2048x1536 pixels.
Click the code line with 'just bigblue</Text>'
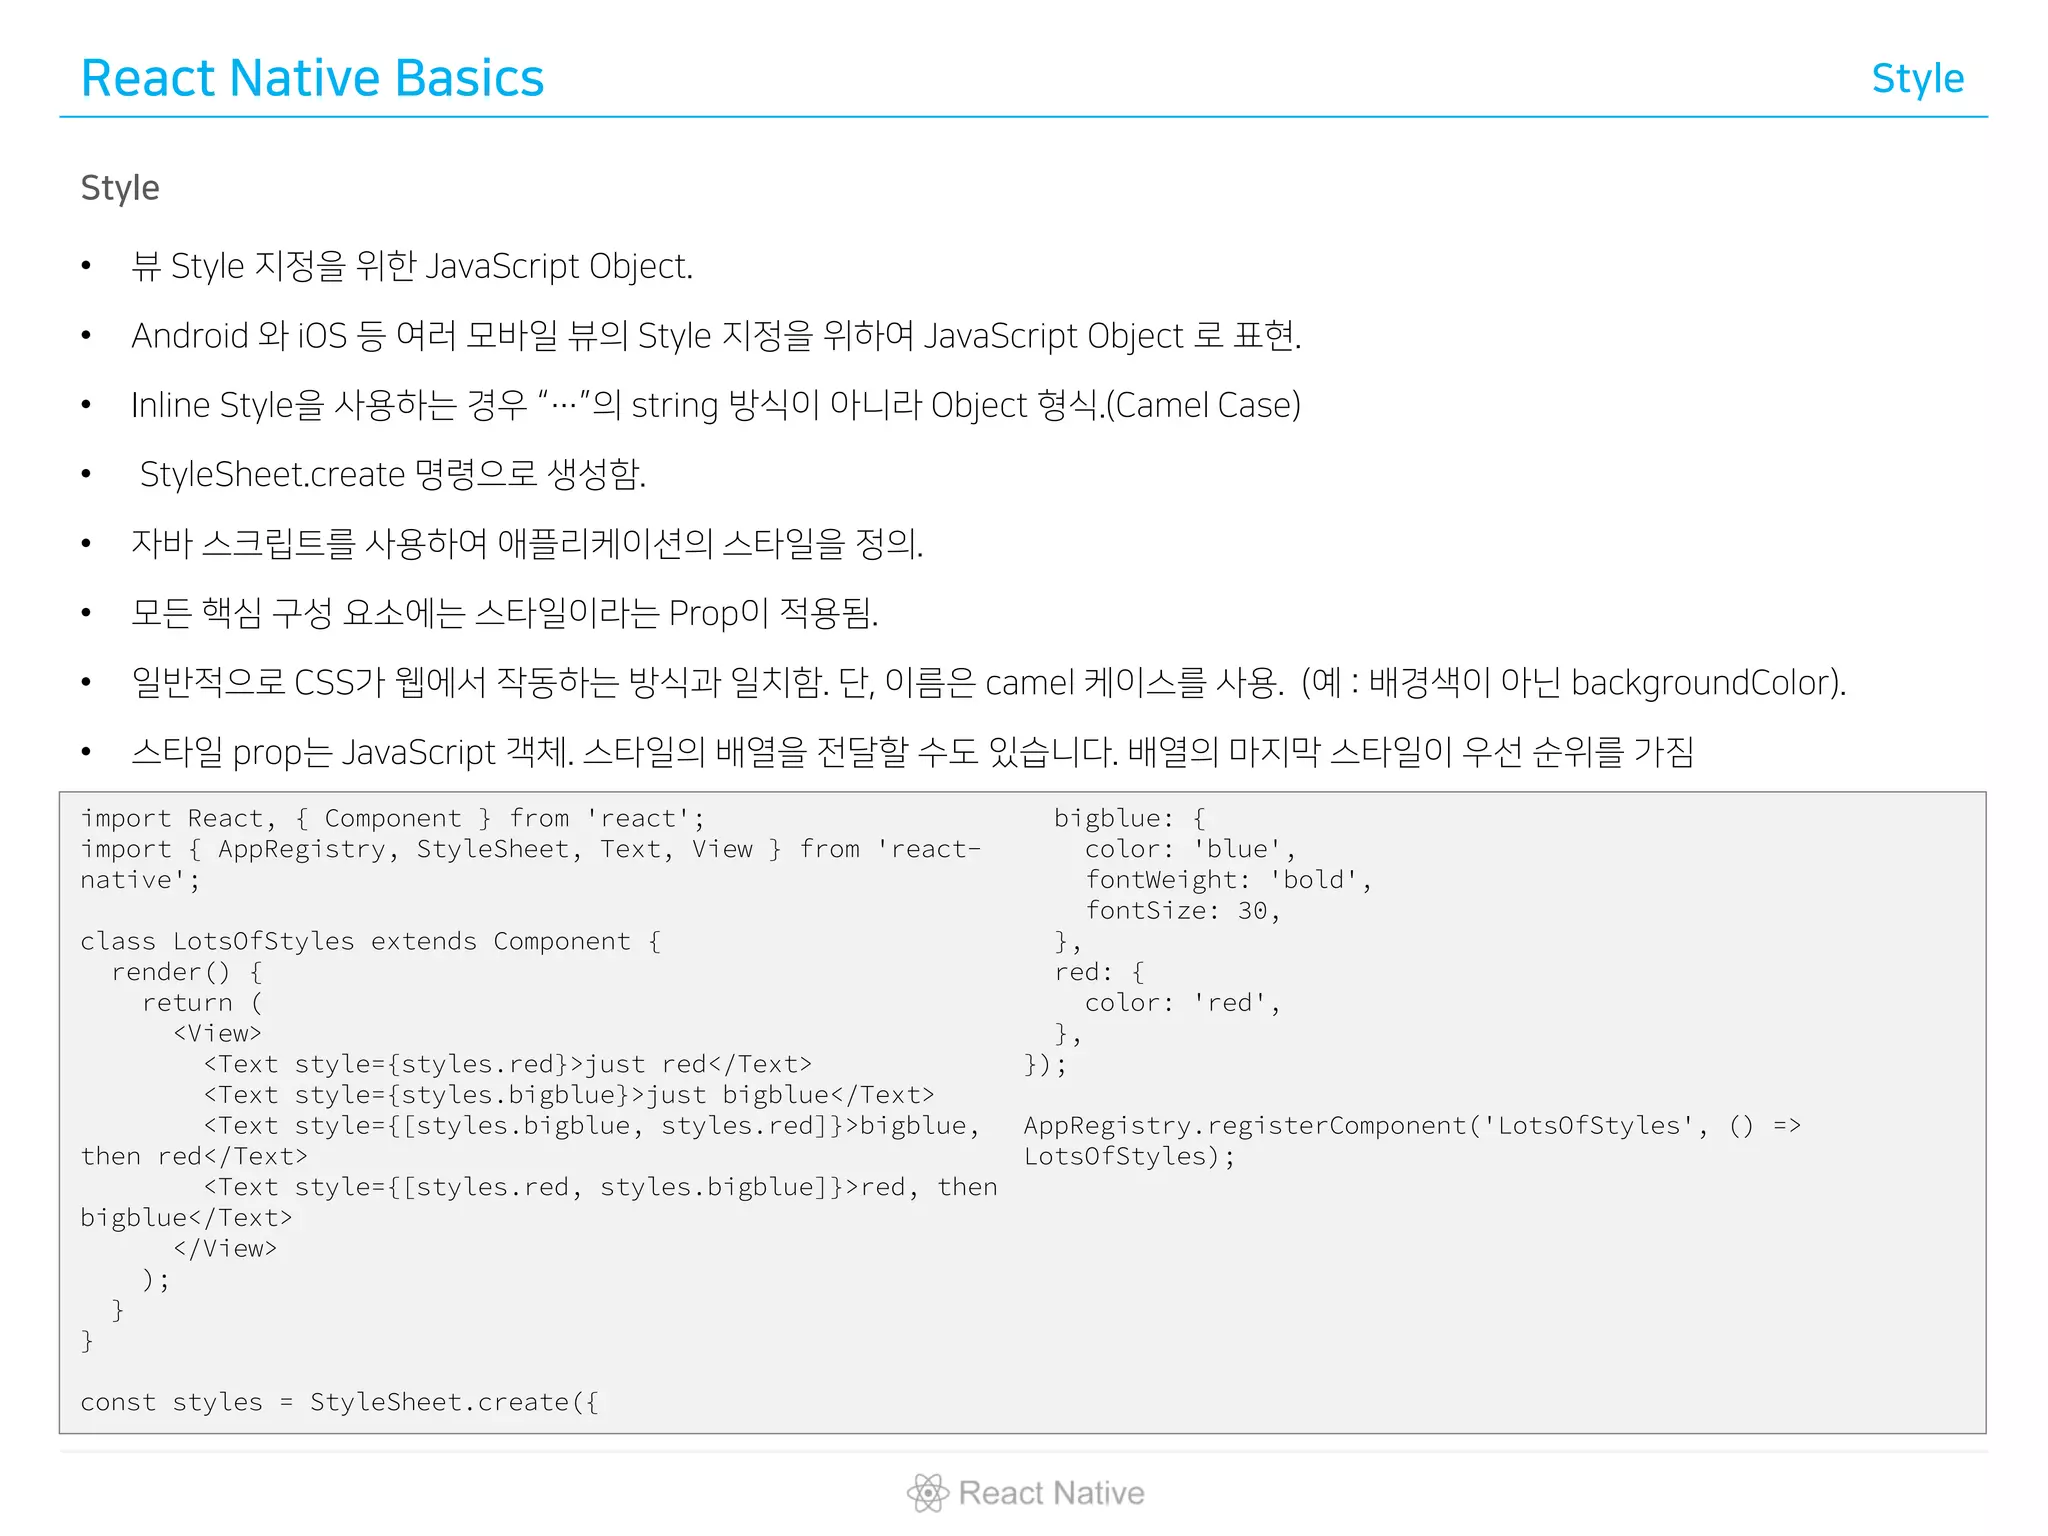pyautogui.click(x=569, y=1096)
